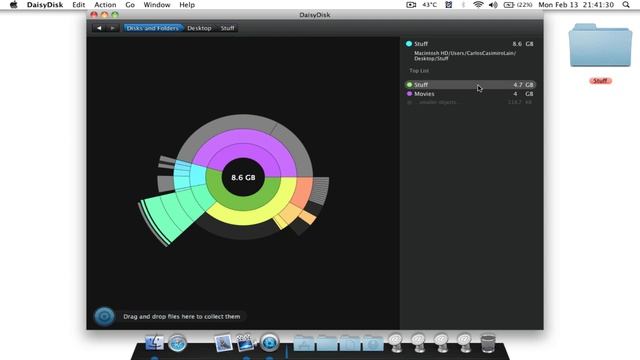The width and height of the screenshot is (640, 360).
Task: Go back with the left arrow button
Action: pos(99,28)
